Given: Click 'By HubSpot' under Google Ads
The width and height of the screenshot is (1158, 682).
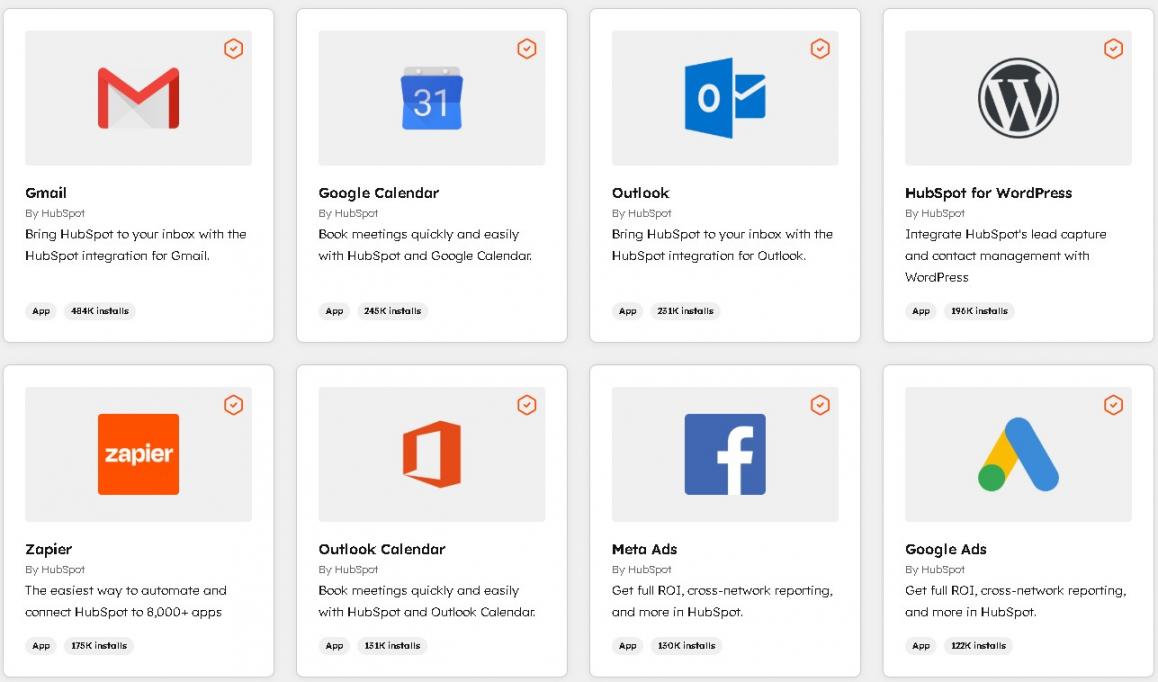Looking at the screenshot, I should pyautogui.click(x=934, y=570).
